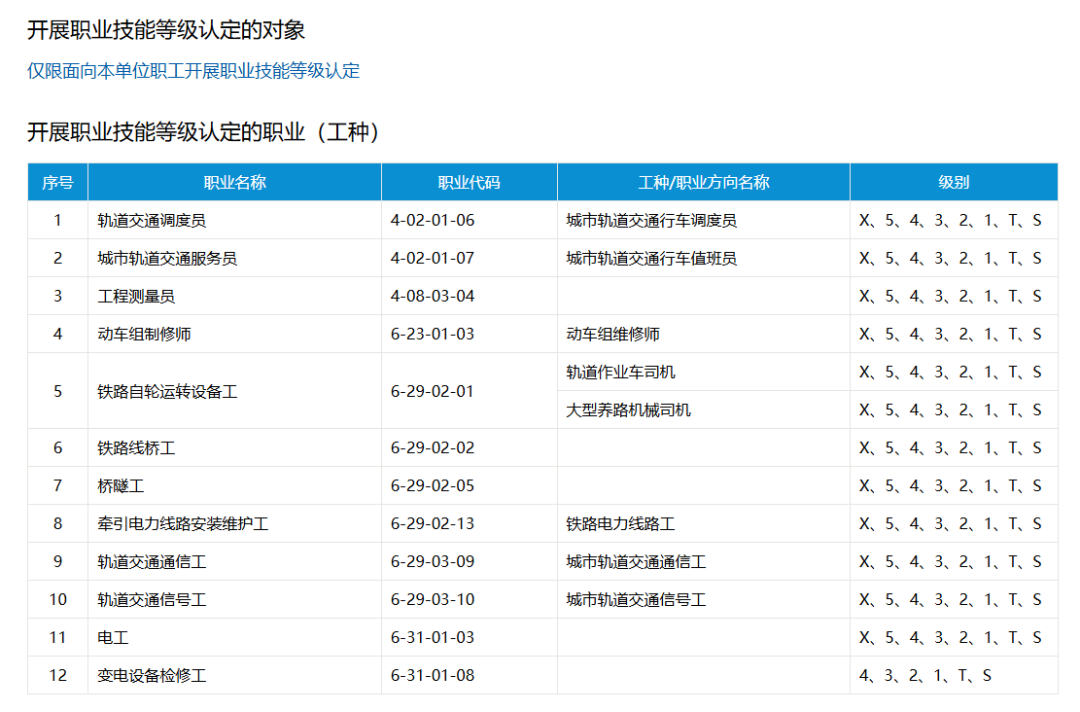
Task: Click the code 6-29-02-05
Action: tap(433, 485)
